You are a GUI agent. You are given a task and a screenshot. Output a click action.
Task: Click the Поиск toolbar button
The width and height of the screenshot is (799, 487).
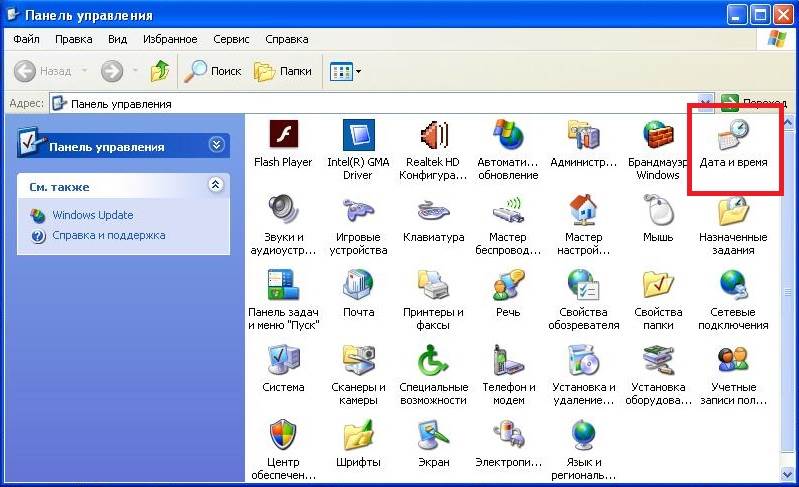(214, 72)
